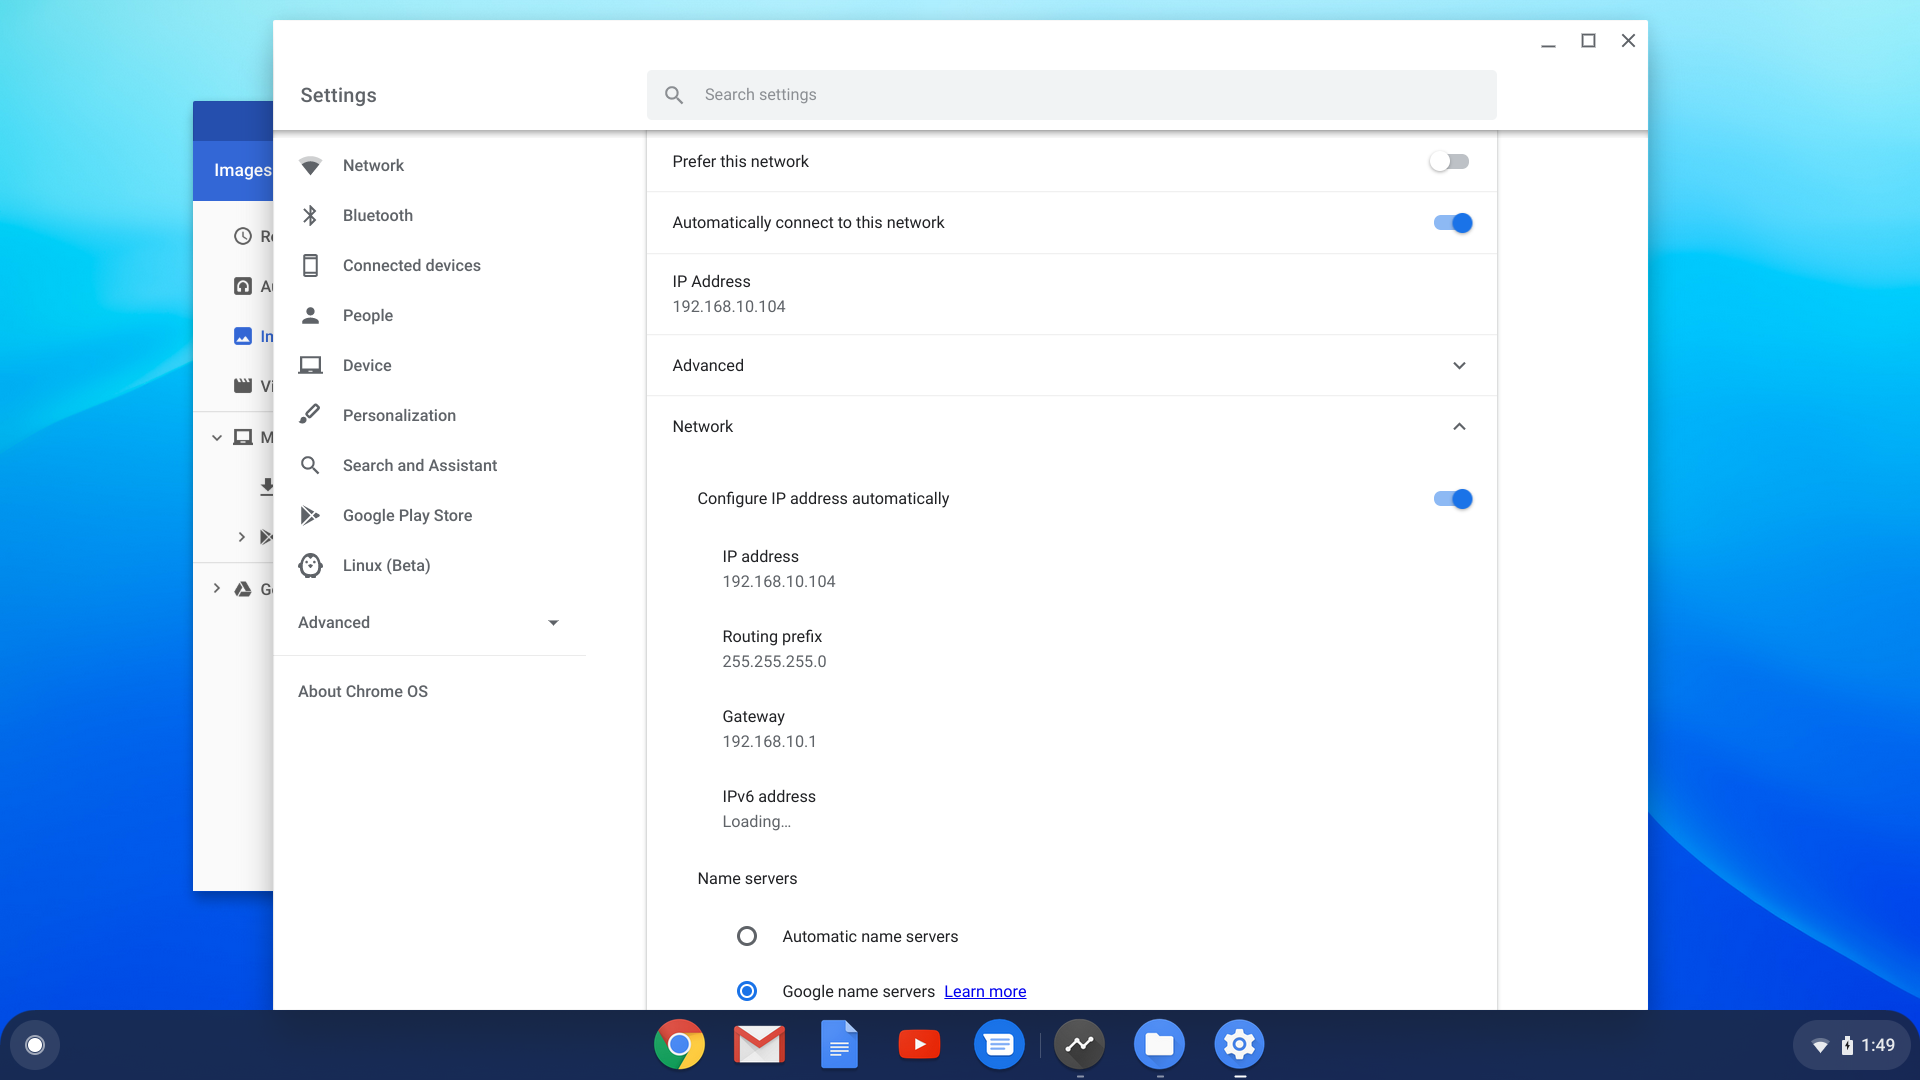1920x1080 pixels.
Task: Click the Chrome browser icon
Action: tap(679, 1044)
